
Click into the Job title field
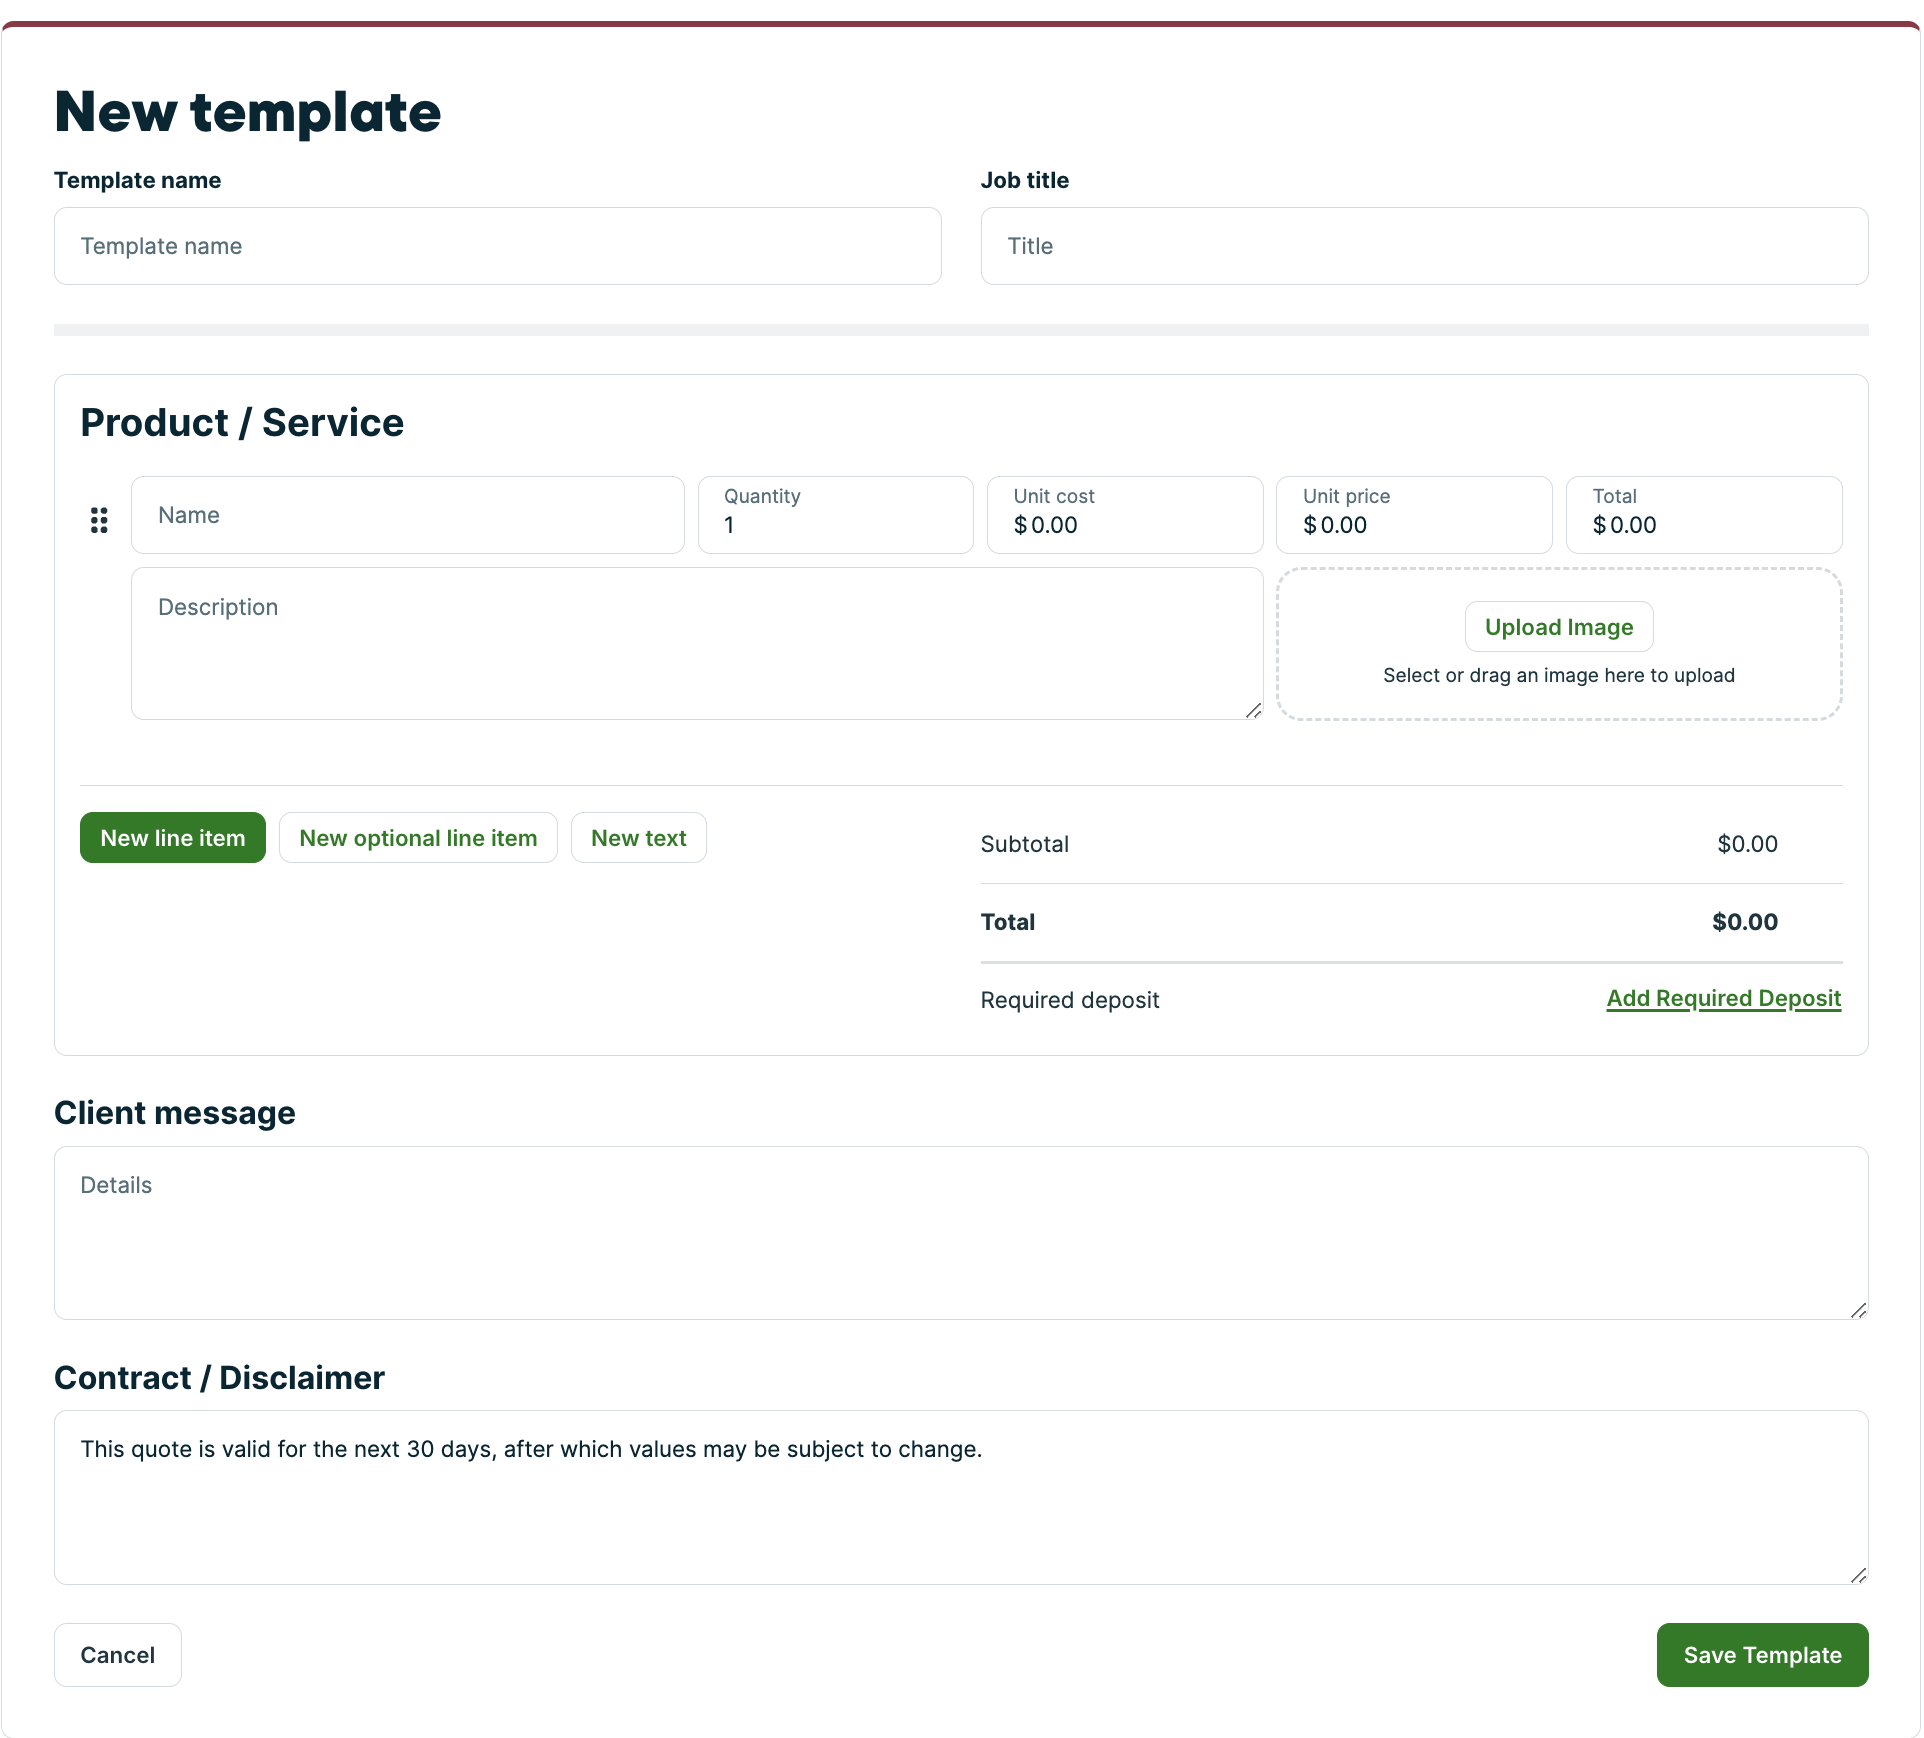(1423, 246)
